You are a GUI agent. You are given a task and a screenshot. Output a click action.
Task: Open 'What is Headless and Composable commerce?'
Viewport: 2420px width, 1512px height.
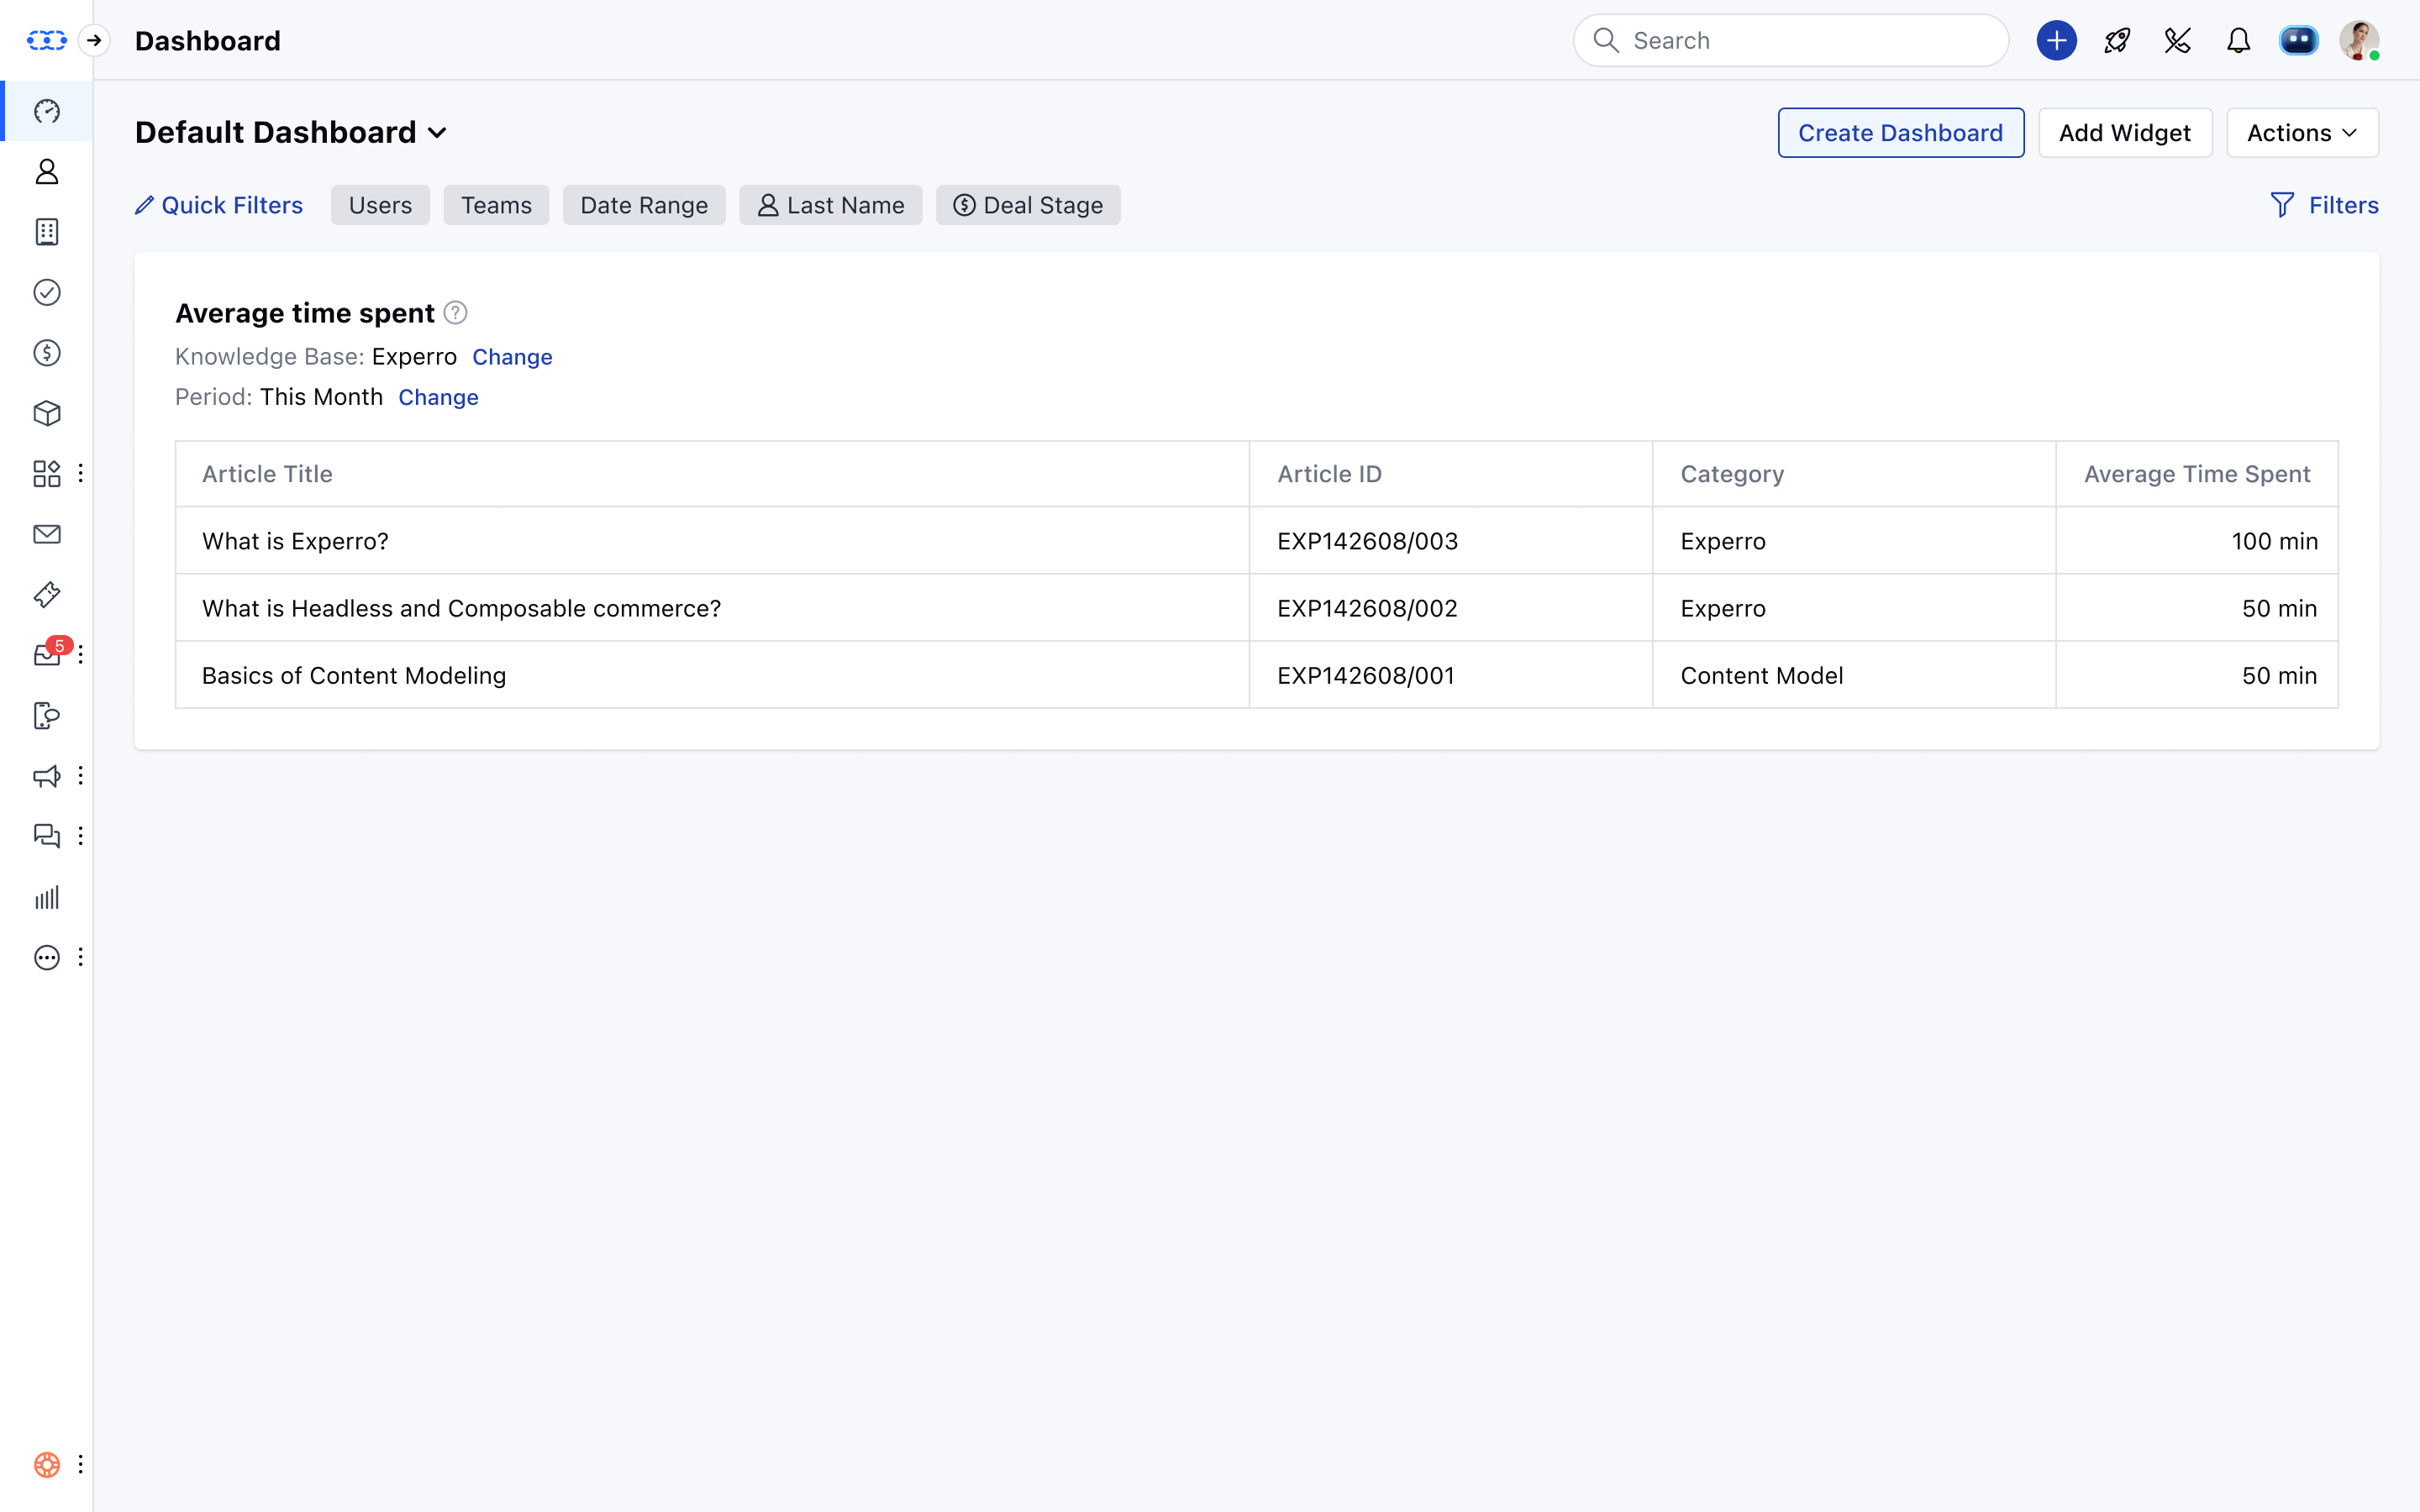tap(461, 608)
